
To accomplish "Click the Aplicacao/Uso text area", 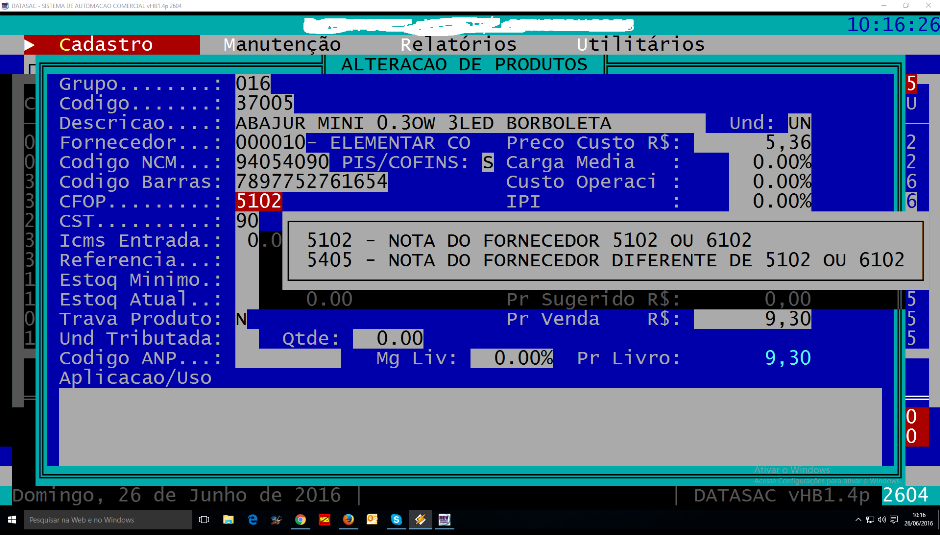I will pyautogui.click(x=471, y=426).
